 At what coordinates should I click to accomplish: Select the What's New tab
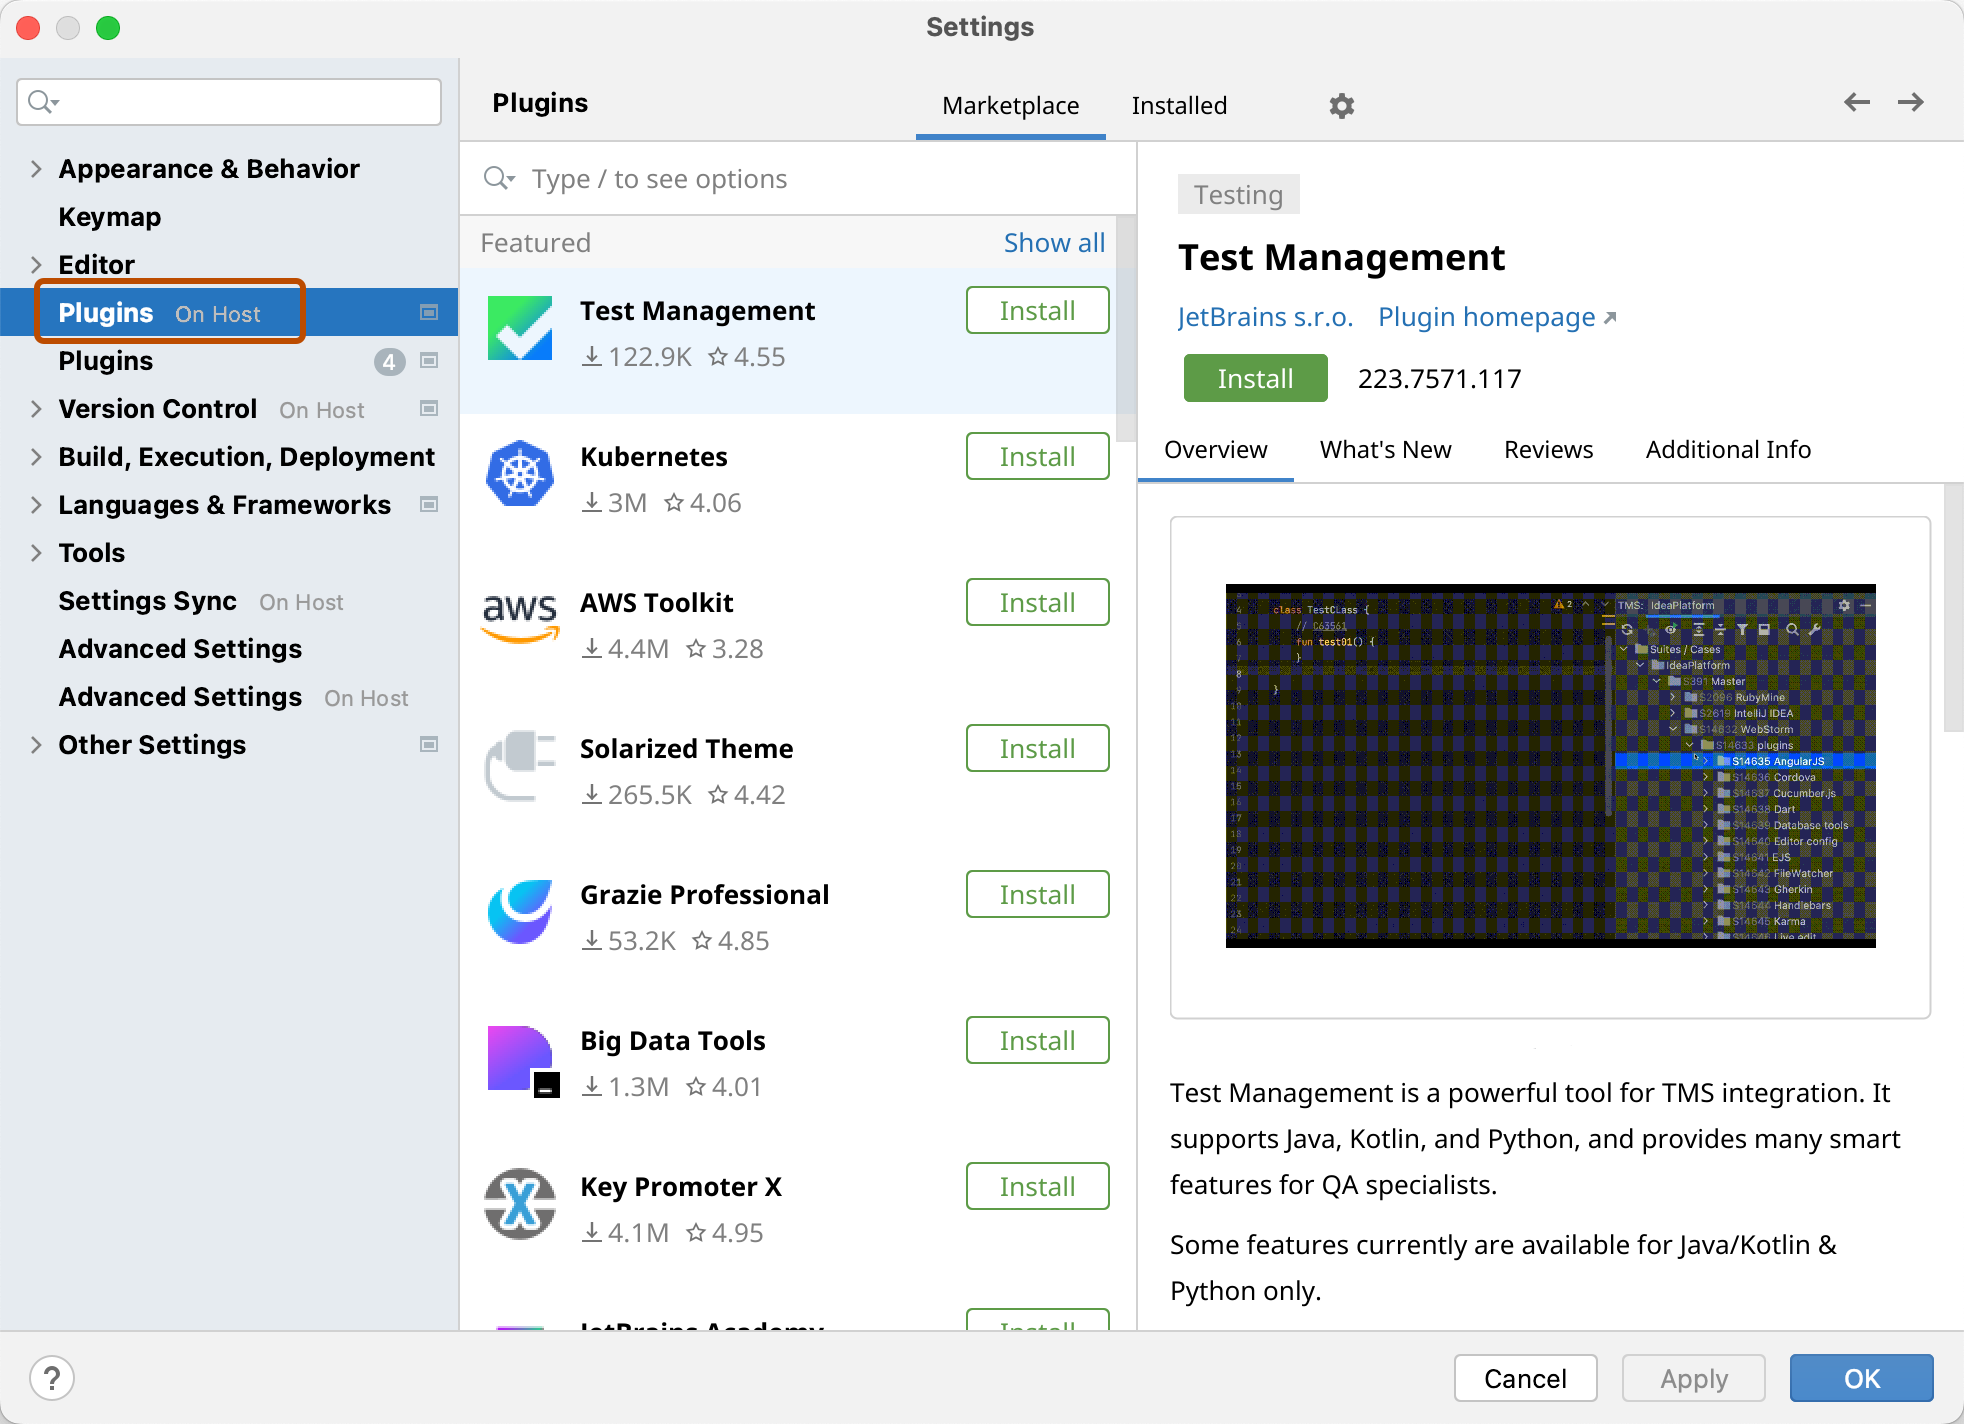[1386, 448]
